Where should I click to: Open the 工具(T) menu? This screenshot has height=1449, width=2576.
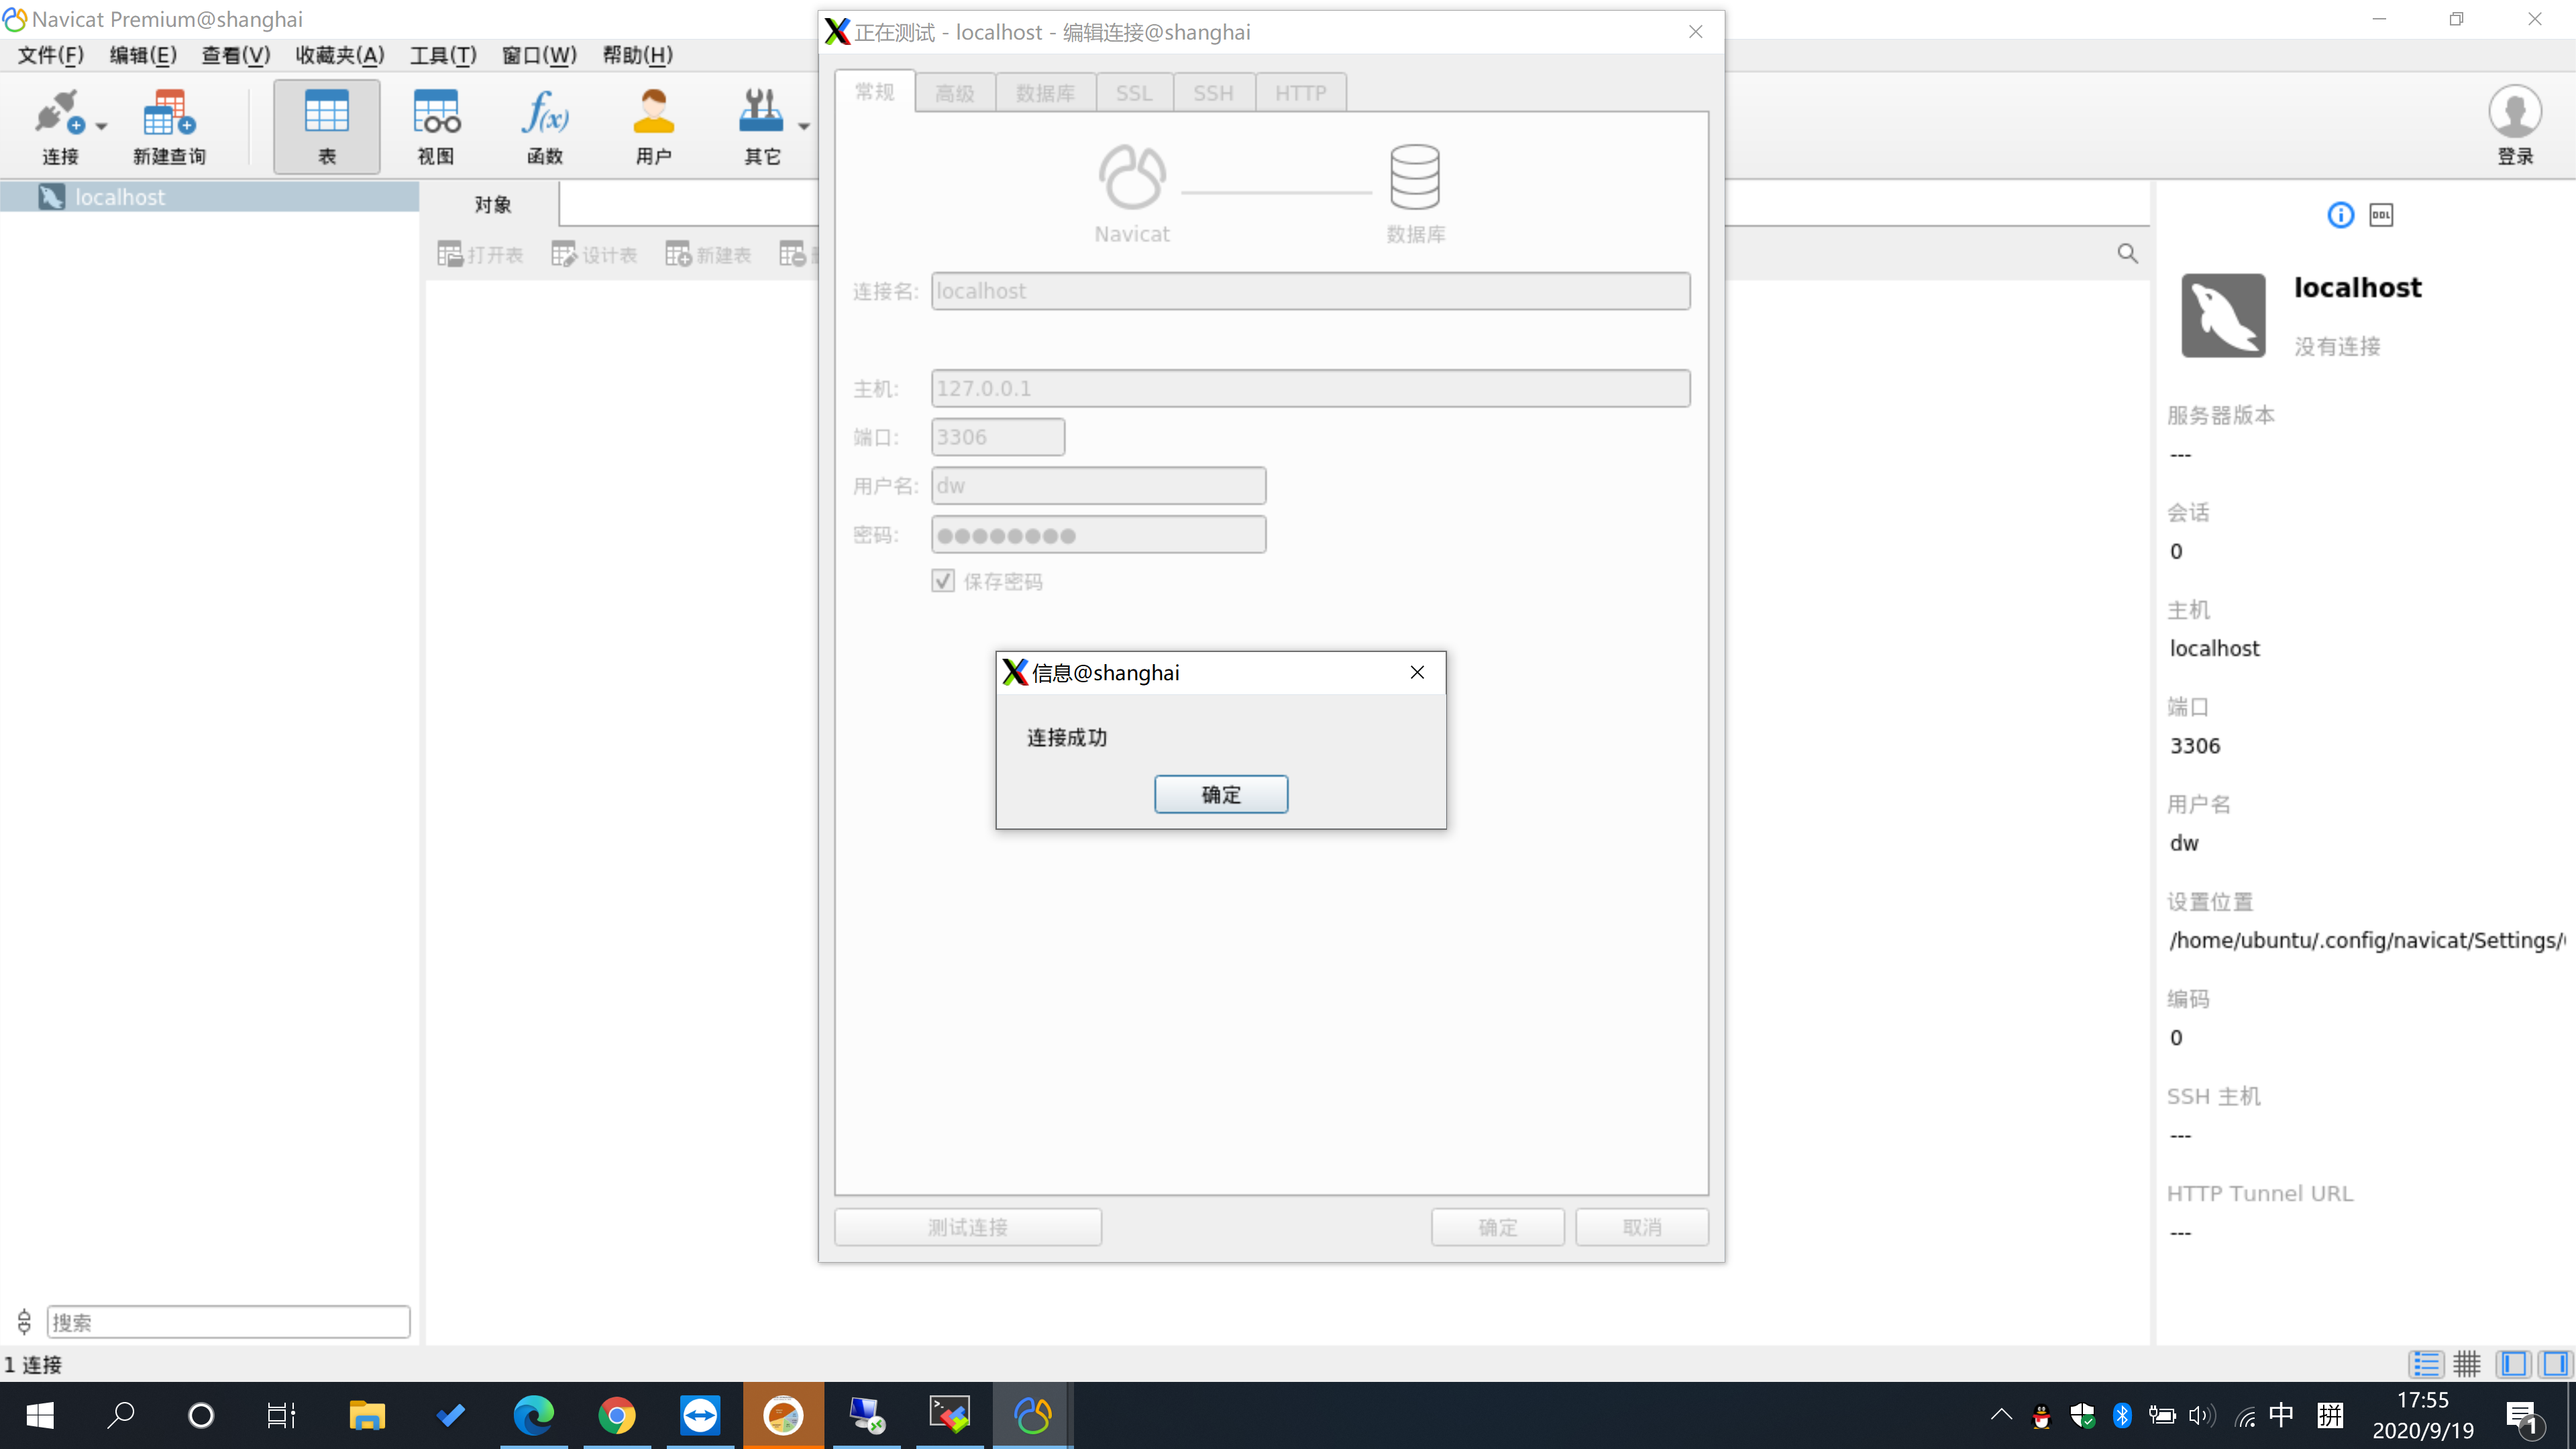[x=443, y=55]
